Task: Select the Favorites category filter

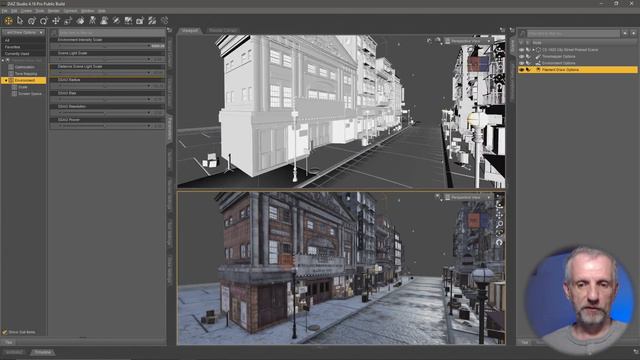Action: click(x=23, y=47)
